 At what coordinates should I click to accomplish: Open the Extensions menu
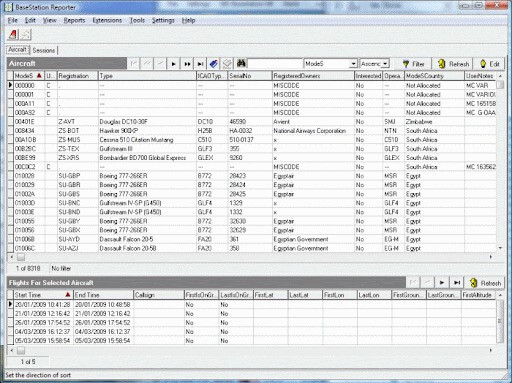coord(107,20)
